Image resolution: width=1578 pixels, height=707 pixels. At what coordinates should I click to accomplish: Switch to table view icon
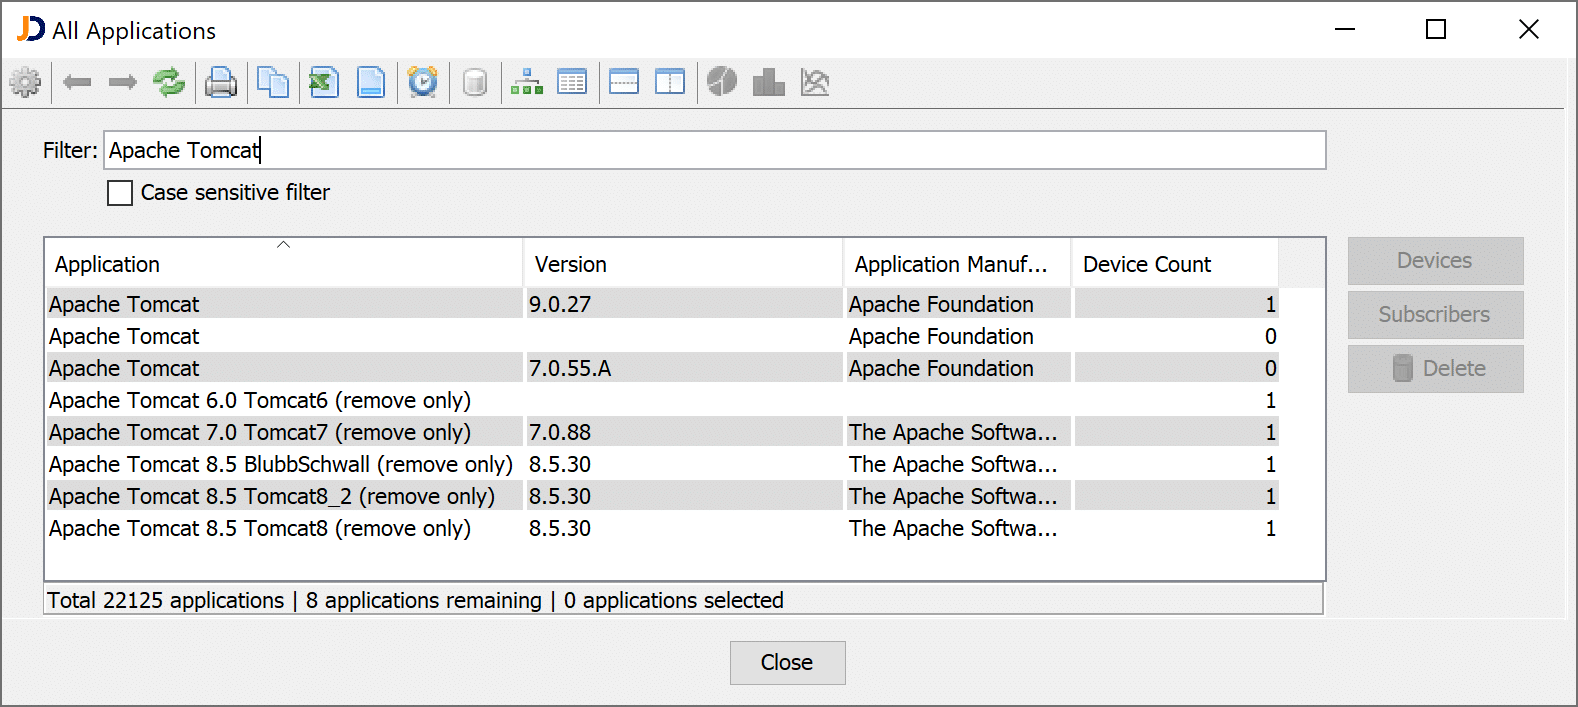[572, 82]
